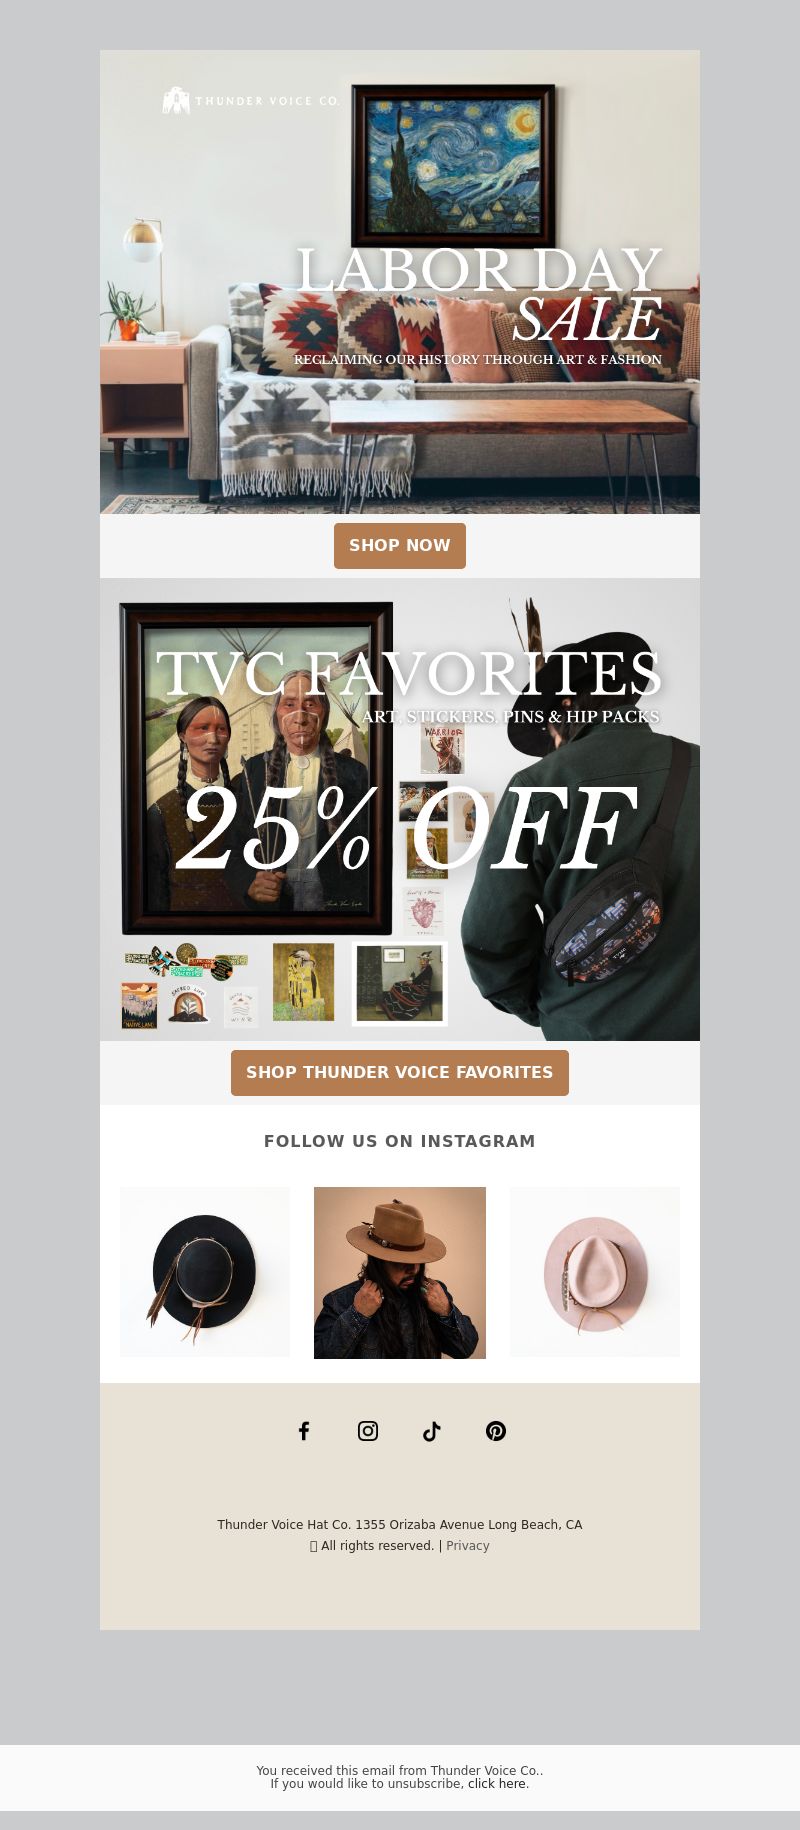Image resolution: width=800 pixels, height=1830 pixels.
Task: Open the man in brown hat photo
Action: pos(400,1273)
